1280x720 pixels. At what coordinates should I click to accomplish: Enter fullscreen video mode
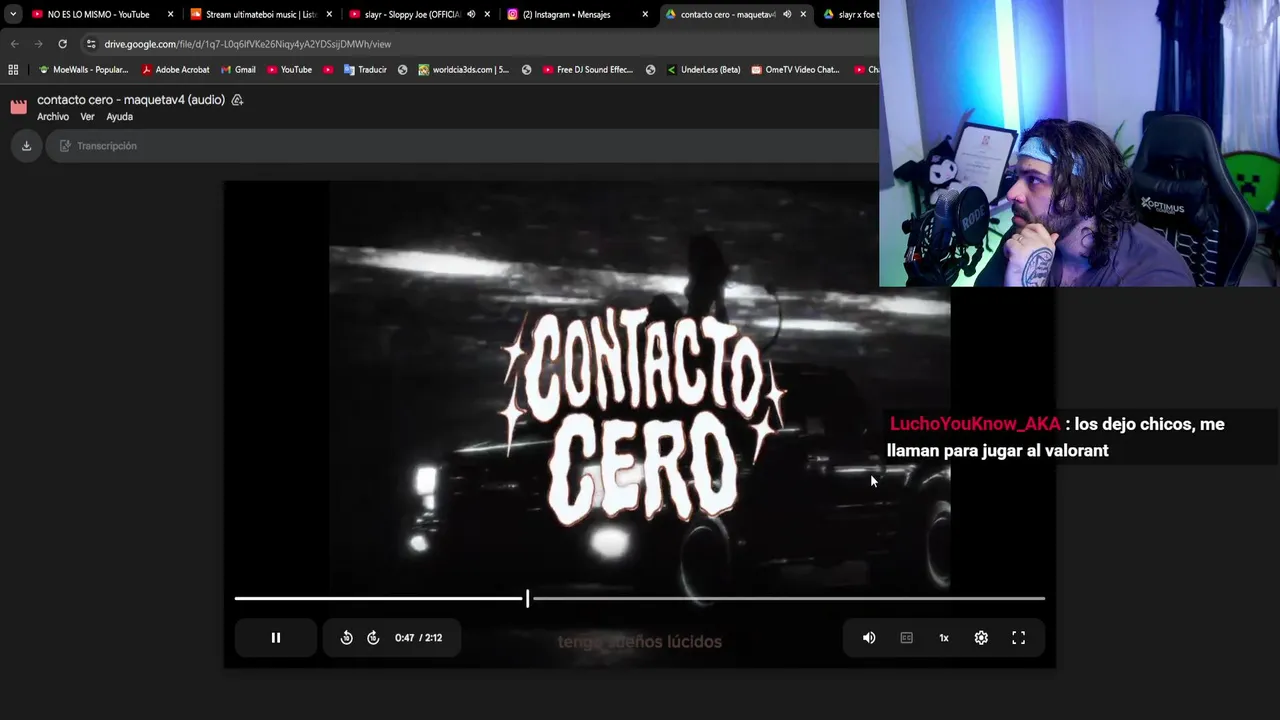click(x=1018, y=638)
